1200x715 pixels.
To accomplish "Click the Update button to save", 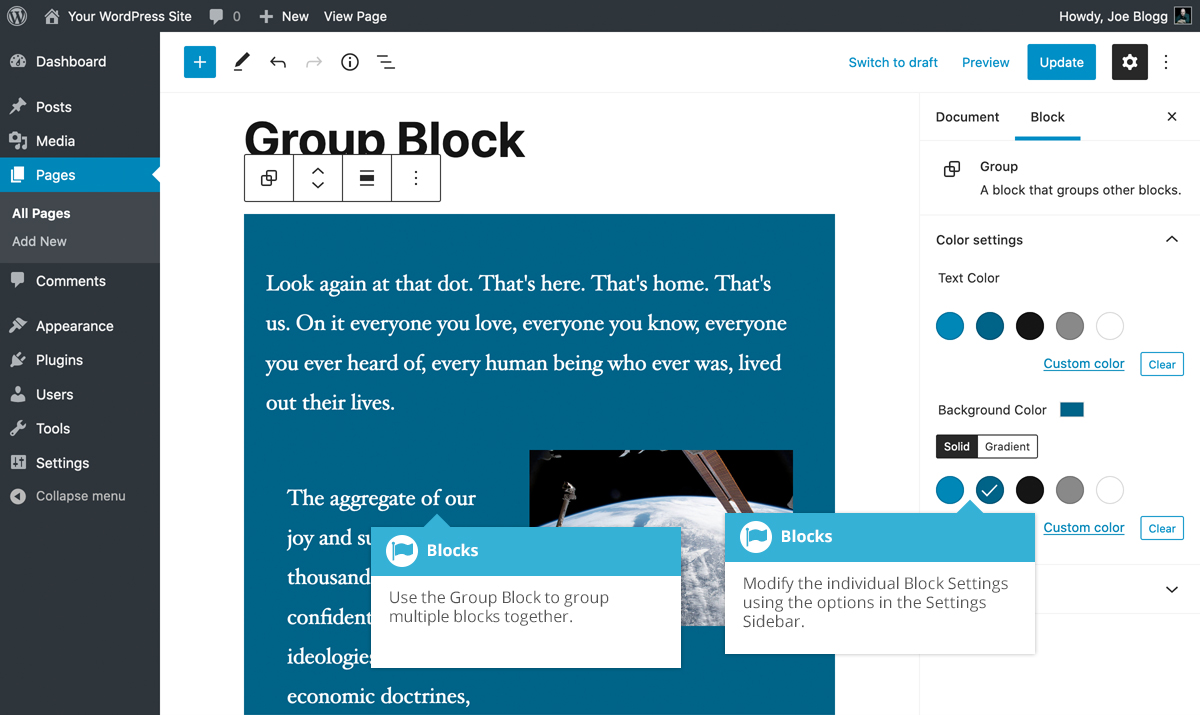I will click(1061, 62).
